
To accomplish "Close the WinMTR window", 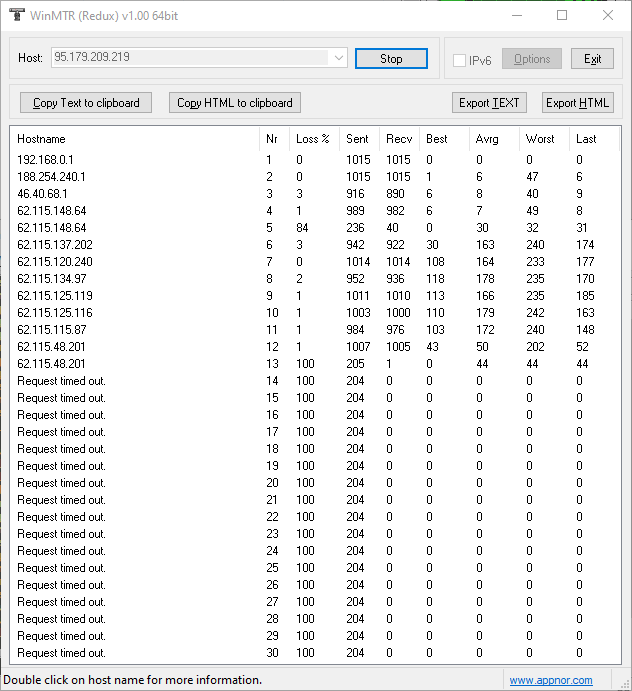I will [608, 15].
